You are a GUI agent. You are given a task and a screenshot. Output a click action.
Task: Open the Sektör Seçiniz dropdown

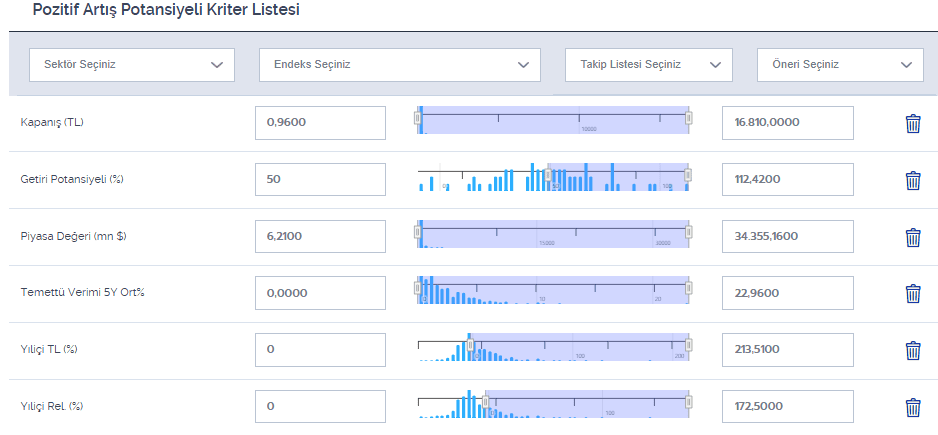pos(132,65)
